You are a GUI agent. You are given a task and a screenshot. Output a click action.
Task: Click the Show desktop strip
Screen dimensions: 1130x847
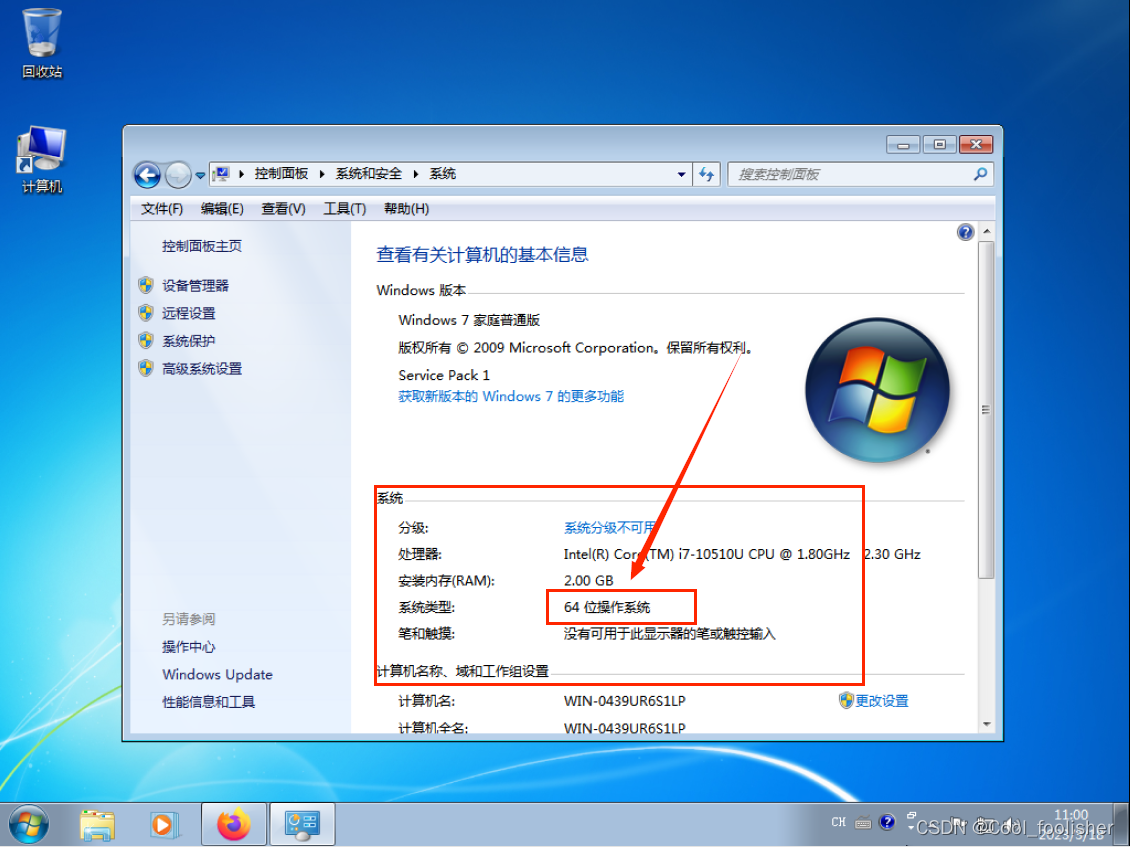point(1122,825)
